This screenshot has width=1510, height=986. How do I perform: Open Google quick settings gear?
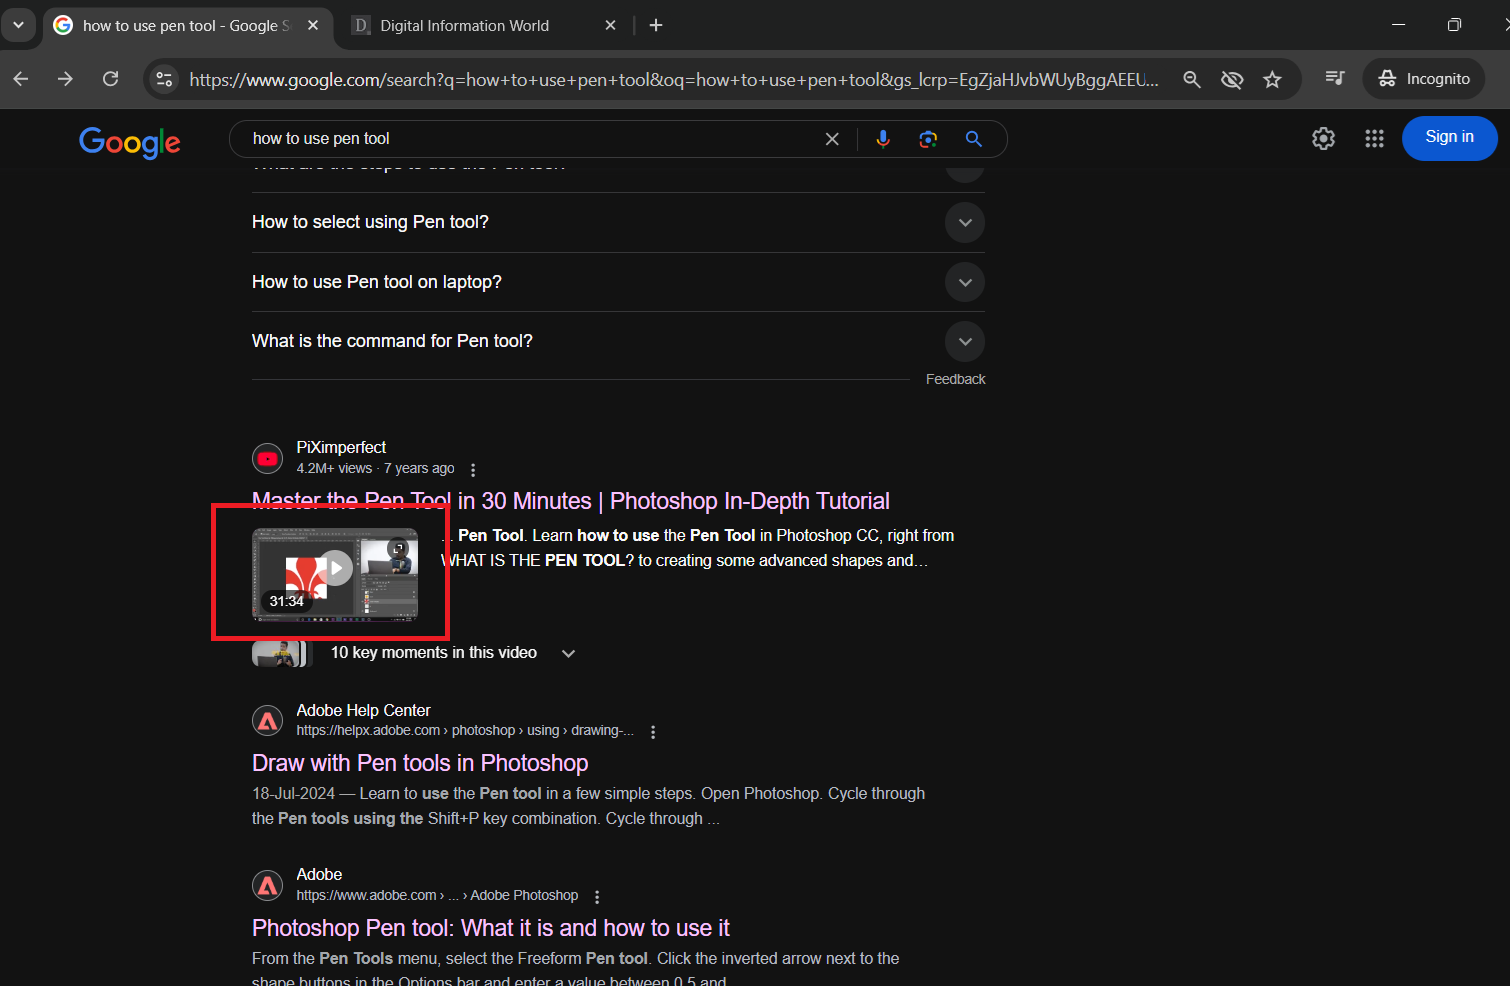click(x=1324, y=139)
